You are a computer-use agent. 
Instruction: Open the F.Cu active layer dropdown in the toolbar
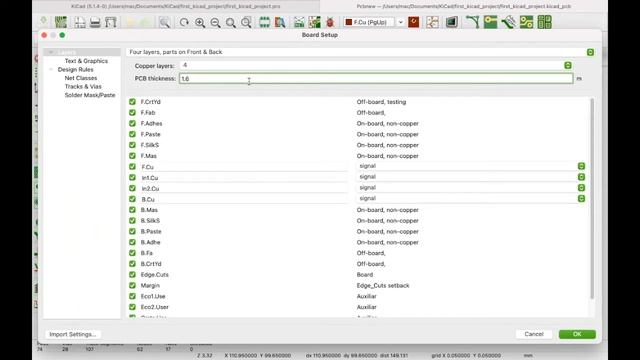point(400,22)
